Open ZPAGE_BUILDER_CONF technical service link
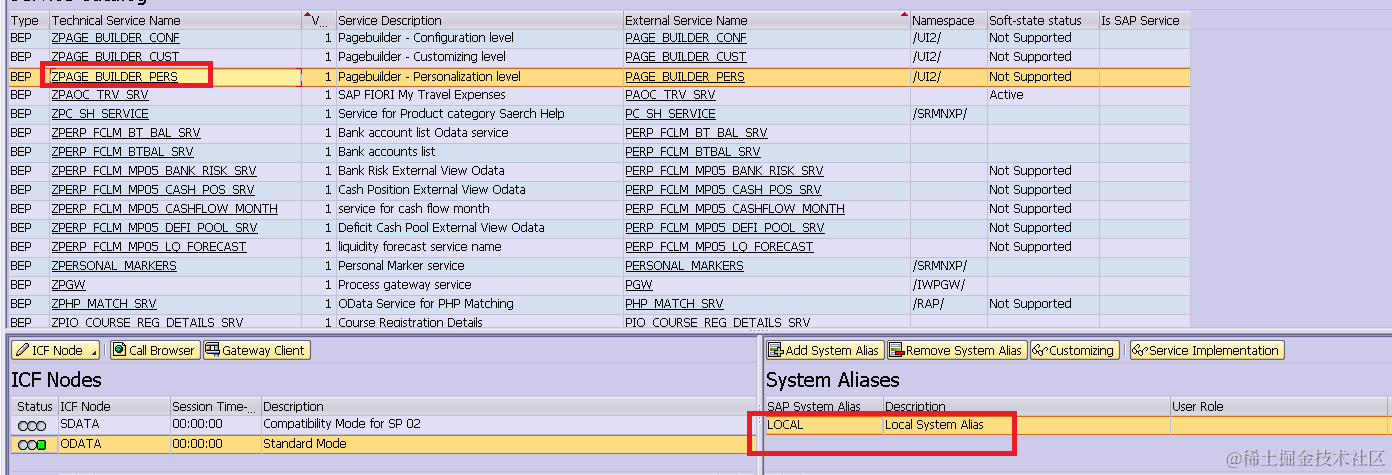The height and width of the screenshot is (475, 1392). pos(115,38)
